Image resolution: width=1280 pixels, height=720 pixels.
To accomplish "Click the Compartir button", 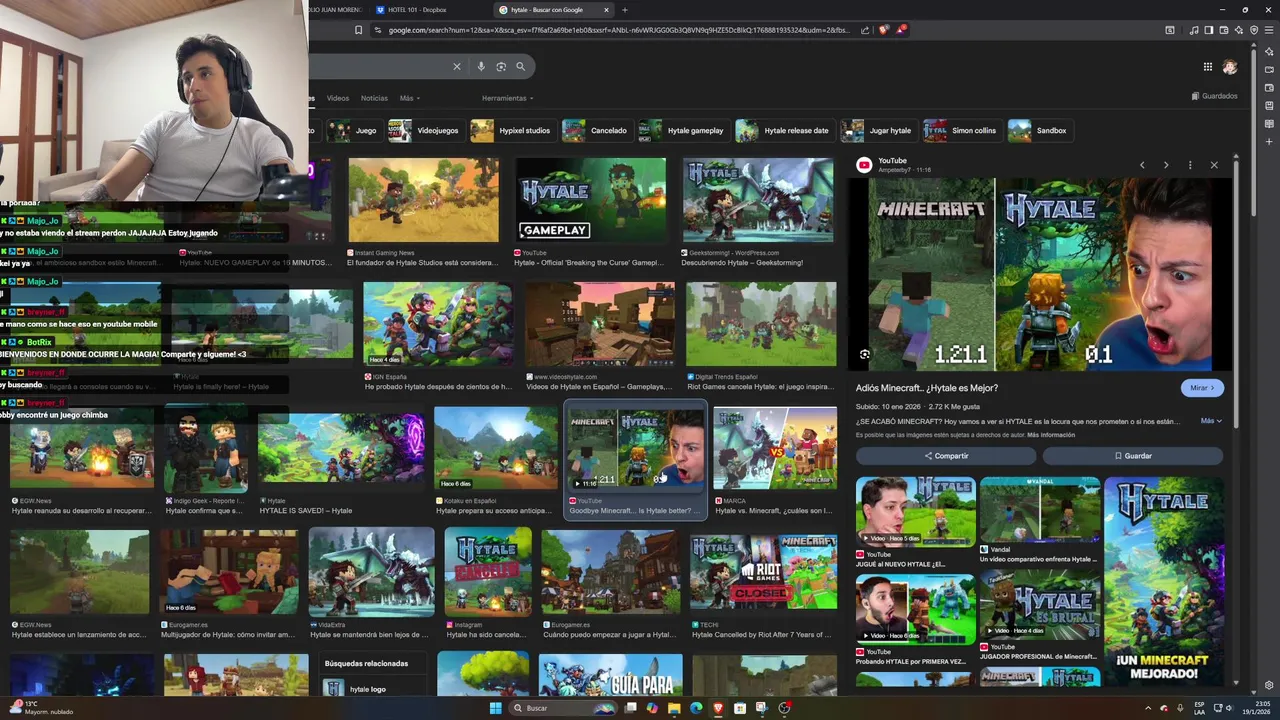I will coord(946,456).
